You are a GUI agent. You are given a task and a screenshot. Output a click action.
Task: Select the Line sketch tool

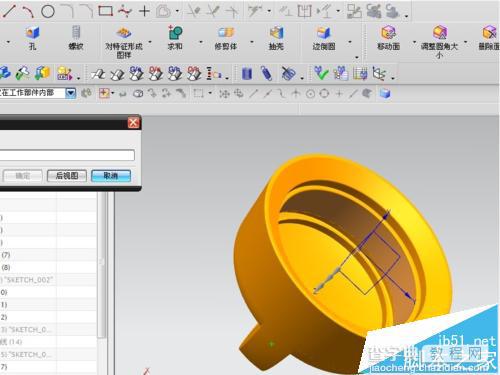click(9, 11)
